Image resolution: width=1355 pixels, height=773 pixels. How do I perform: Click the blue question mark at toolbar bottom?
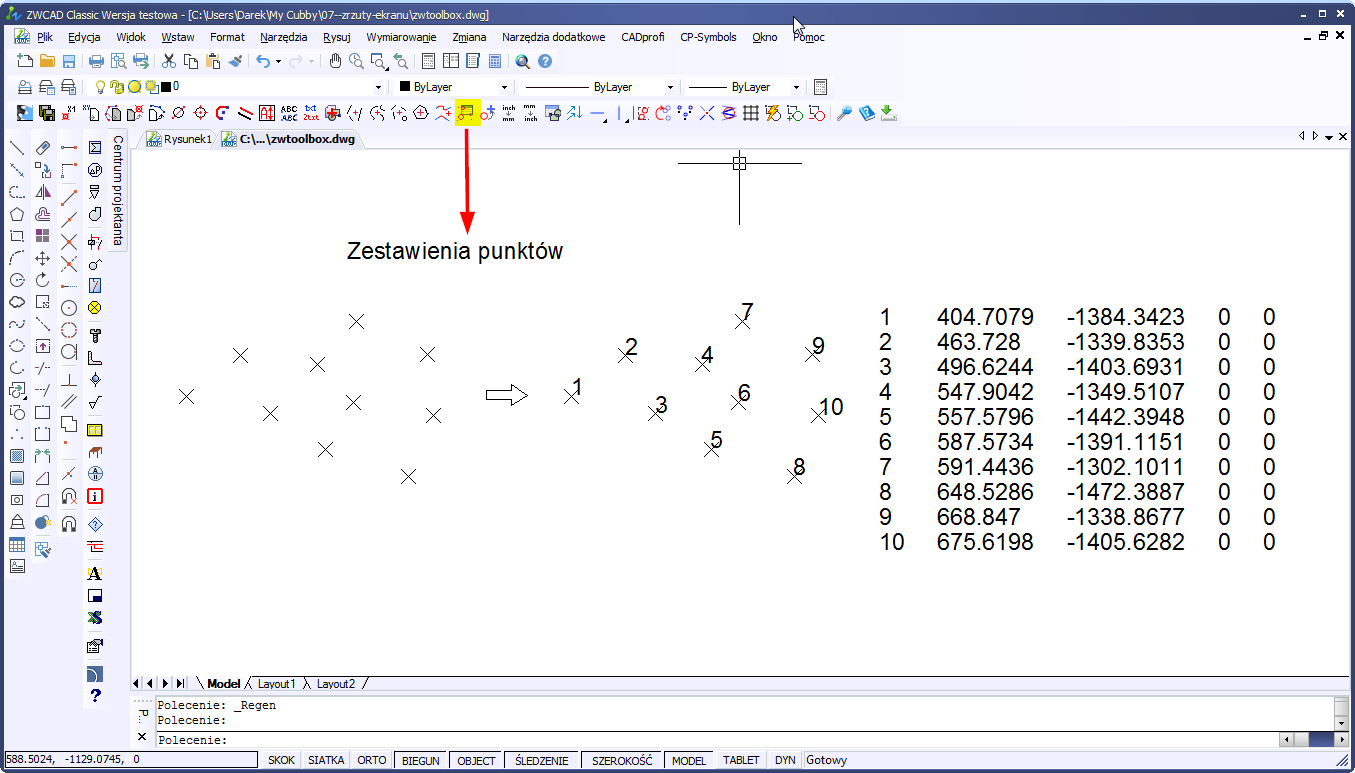[x=95, y=695]
